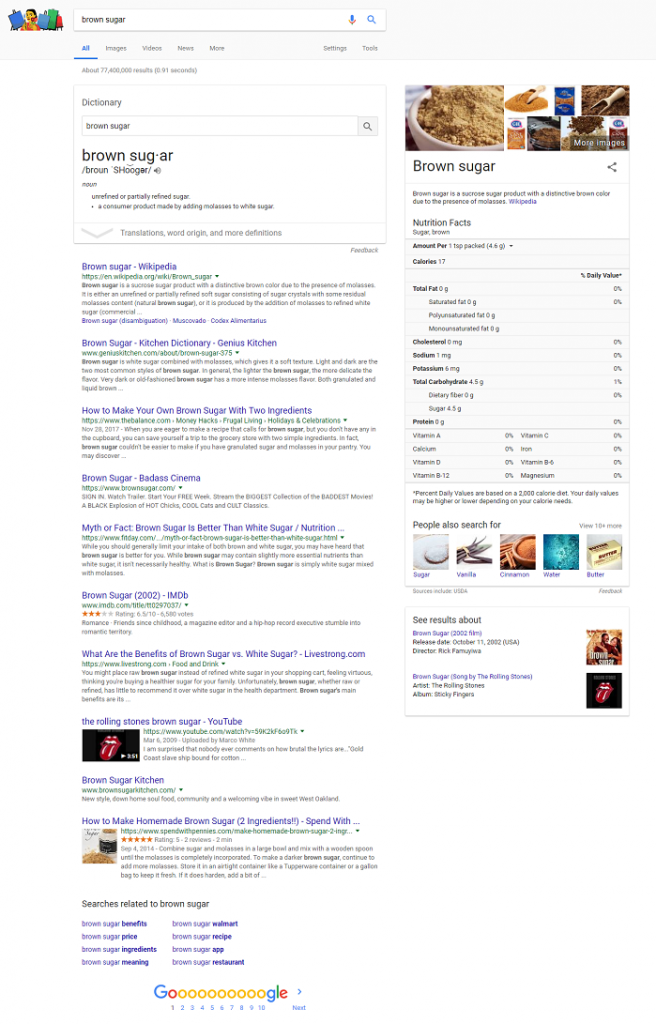Play pronunciation speaker icon for brown sugar

(157, 170)
